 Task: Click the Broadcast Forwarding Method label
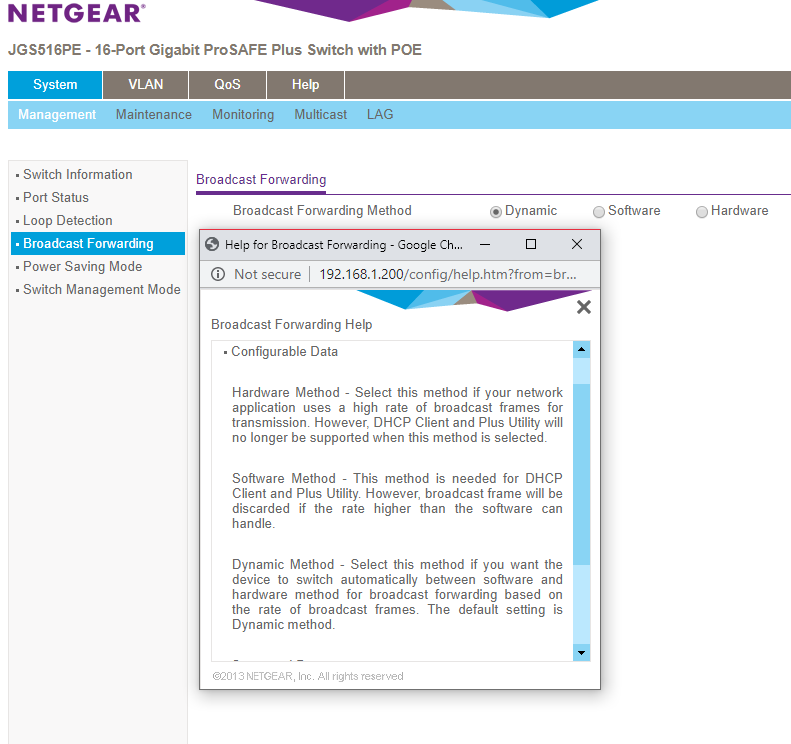click(322, 210)
